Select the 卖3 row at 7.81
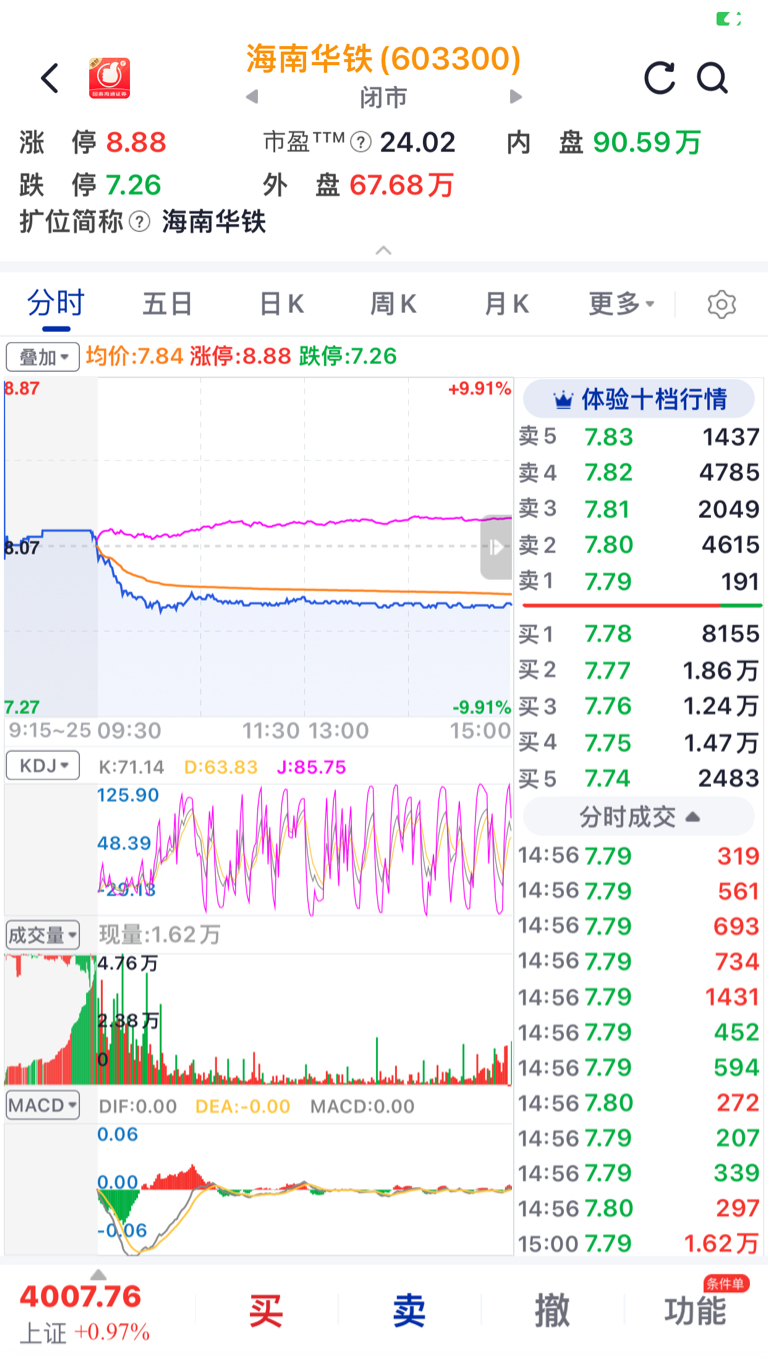The image size is (768, 1366). pos(639,509)
